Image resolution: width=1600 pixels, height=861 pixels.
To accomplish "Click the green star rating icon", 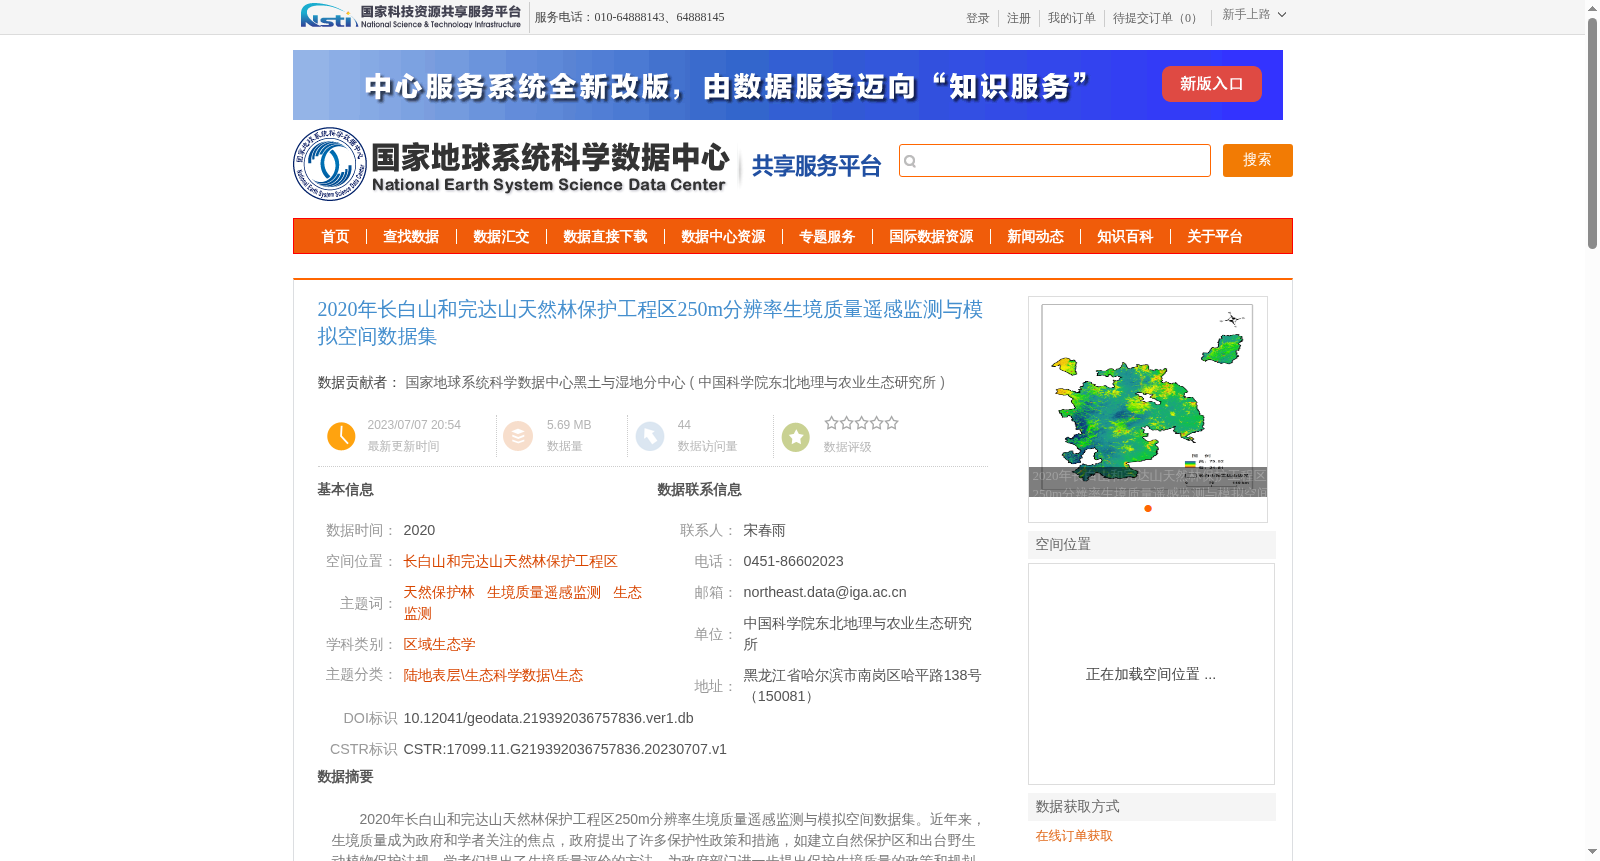I will point(796,437).
